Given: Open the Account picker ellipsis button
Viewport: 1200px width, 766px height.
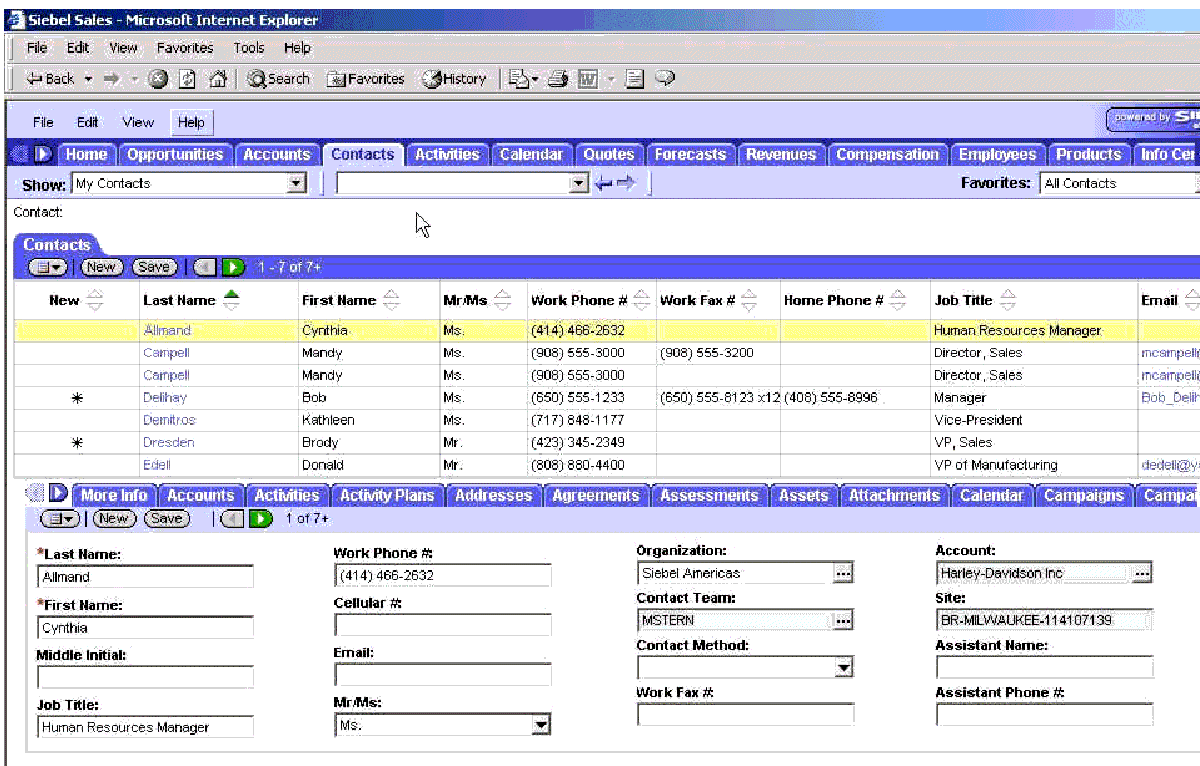Looking at the screenshot, I should [x=1142, y=573].
